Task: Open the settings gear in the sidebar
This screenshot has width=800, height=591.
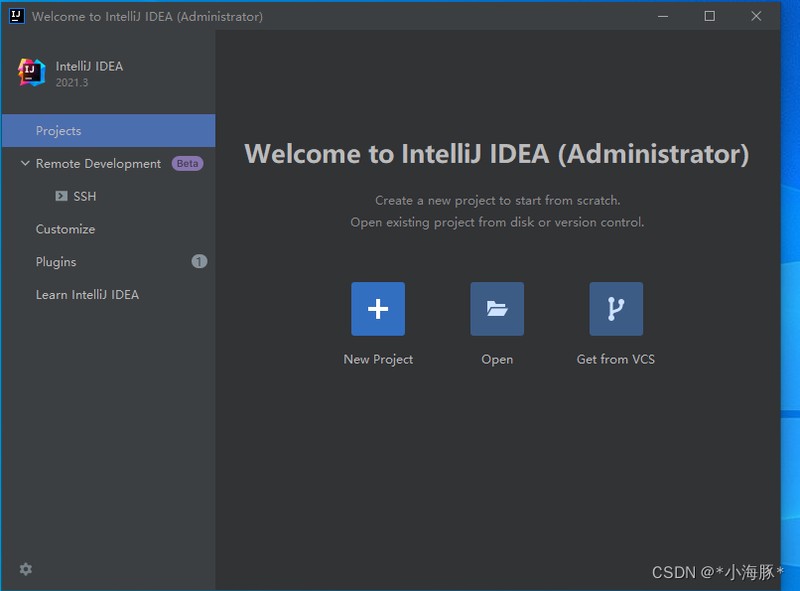Action: tap(26, 569)
